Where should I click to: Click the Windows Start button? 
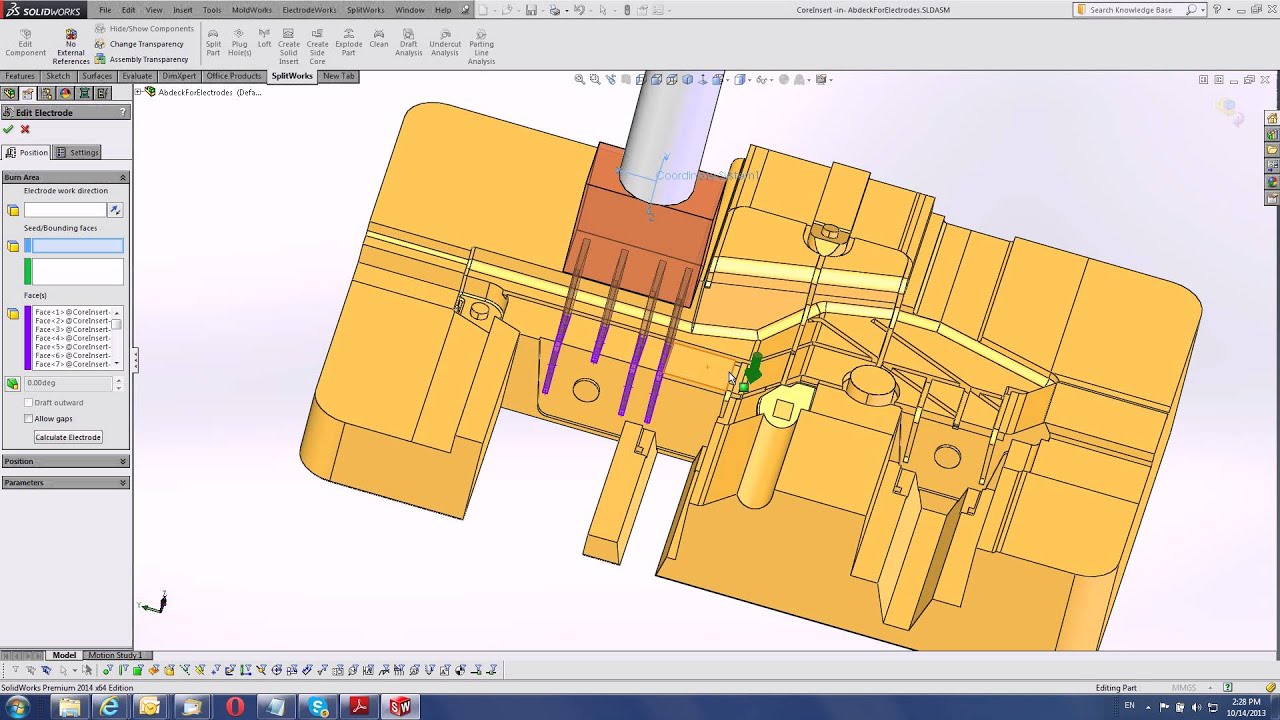[17, 707]
